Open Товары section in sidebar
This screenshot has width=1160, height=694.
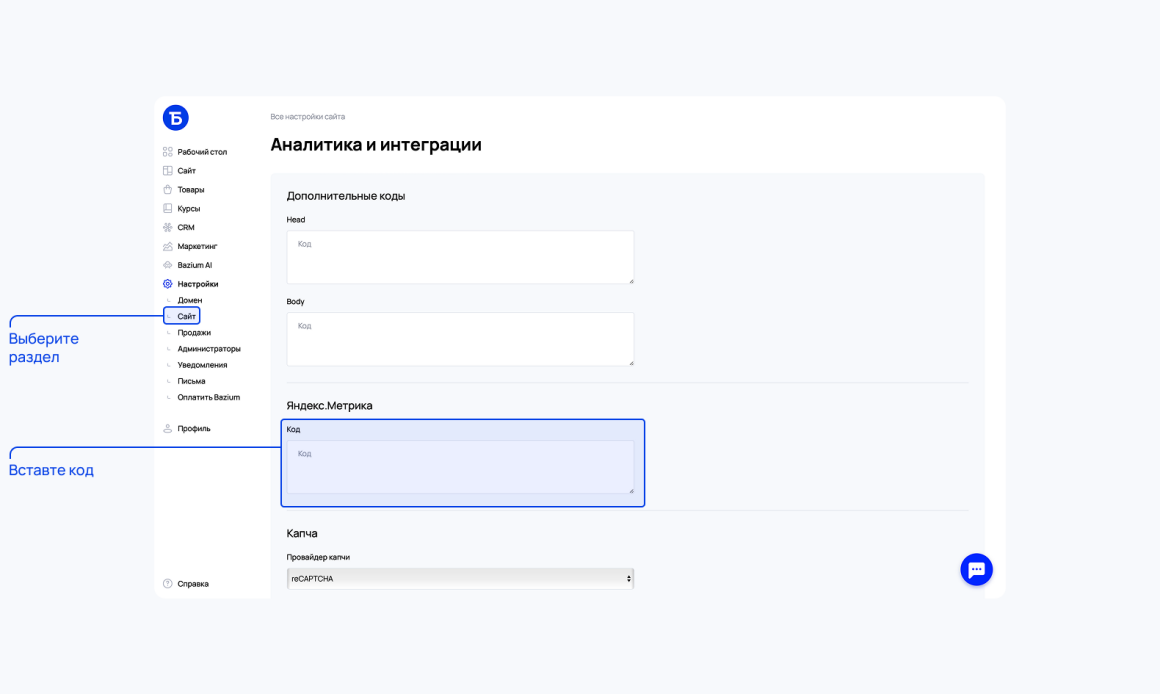tap(191, 189)
